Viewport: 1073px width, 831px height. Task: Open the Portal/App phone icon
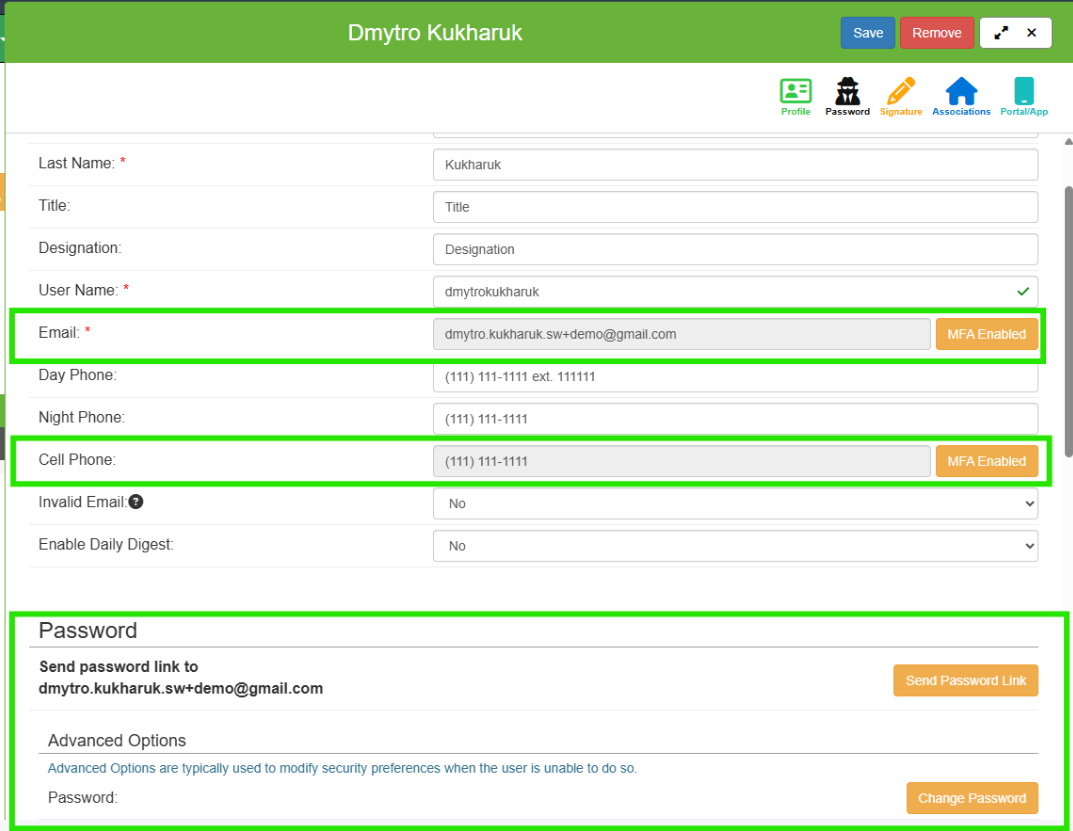click(1023, 96)
